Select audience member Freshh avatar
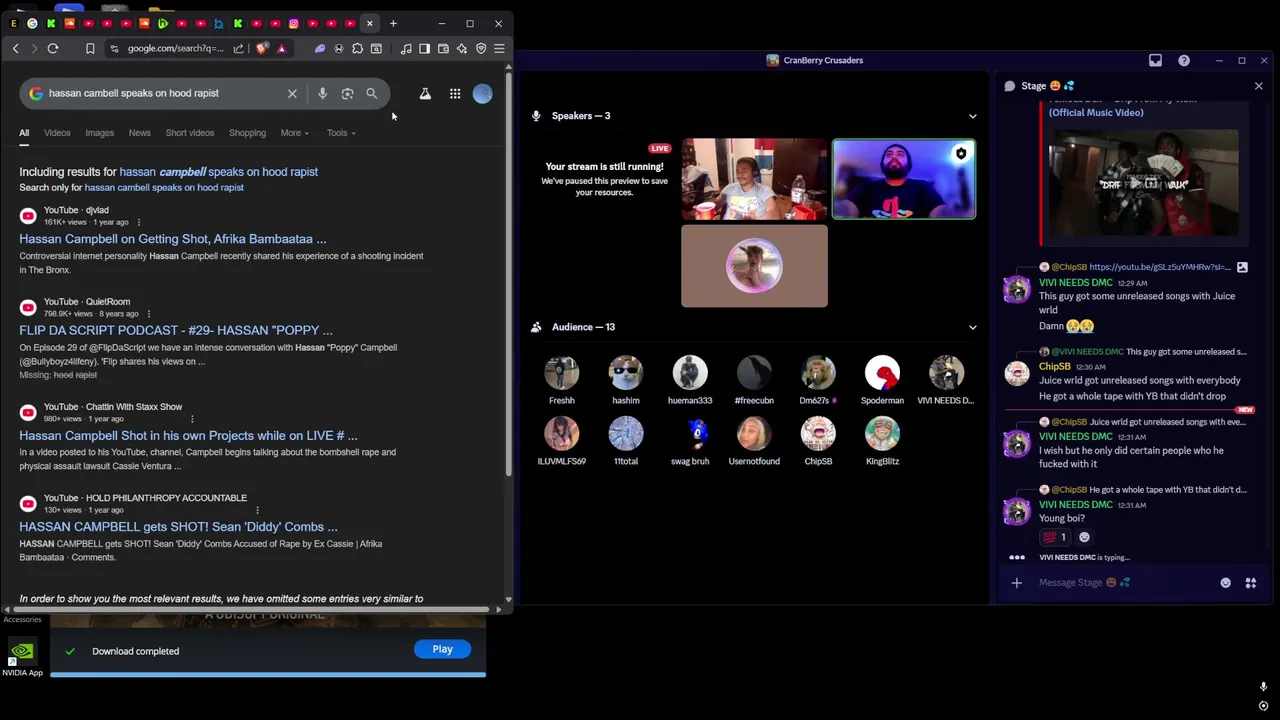 [x=561, y=372]
